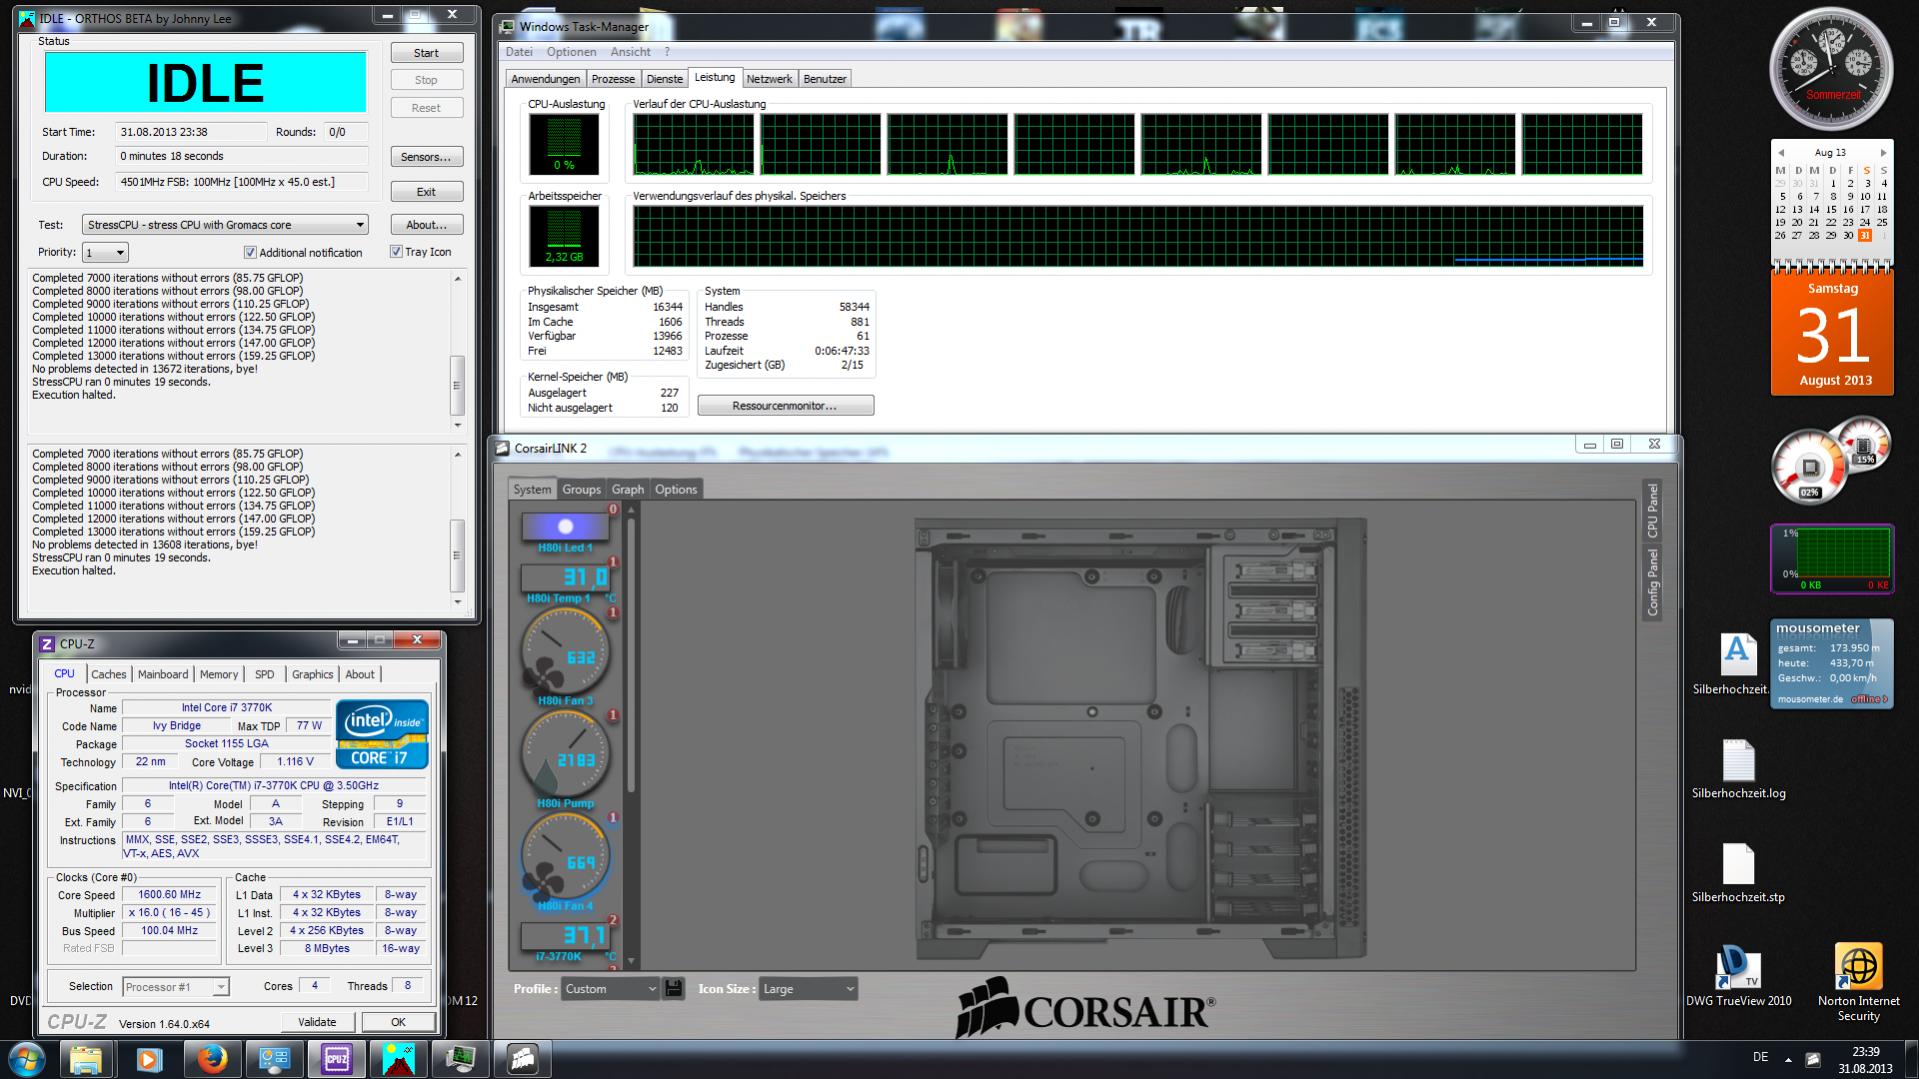Select the Silberhochzeit.stp desktop file
The height and width of the screenshot is (1079, 1919).
point(1738,872)
